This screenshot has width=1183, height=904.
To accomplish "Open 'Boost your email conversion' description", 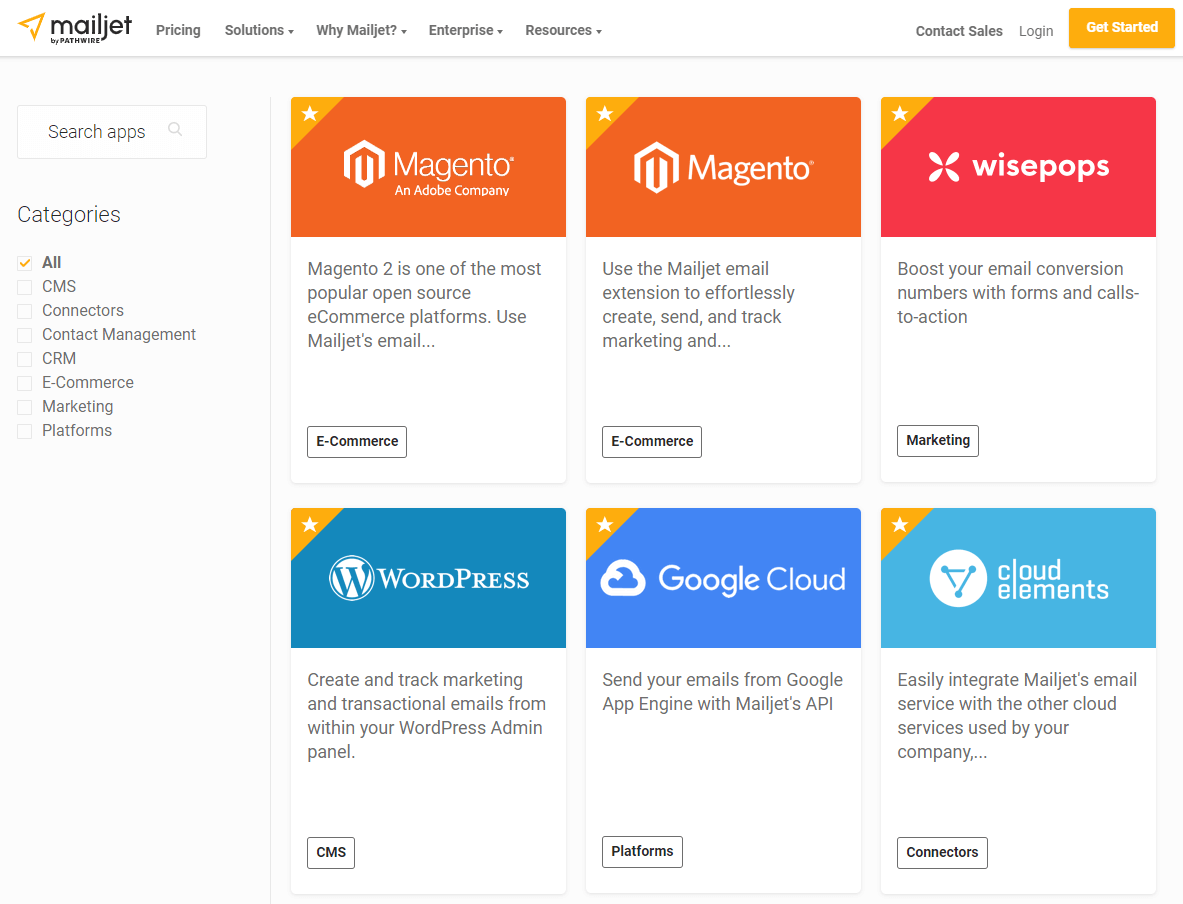I will [x=1018, y=293].
